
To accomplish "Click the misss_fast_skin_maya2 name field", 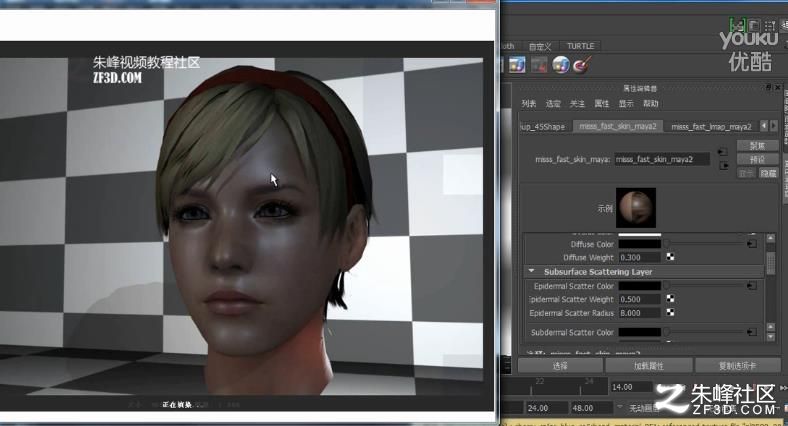I will pyautogui.click(x=662, y=159).
